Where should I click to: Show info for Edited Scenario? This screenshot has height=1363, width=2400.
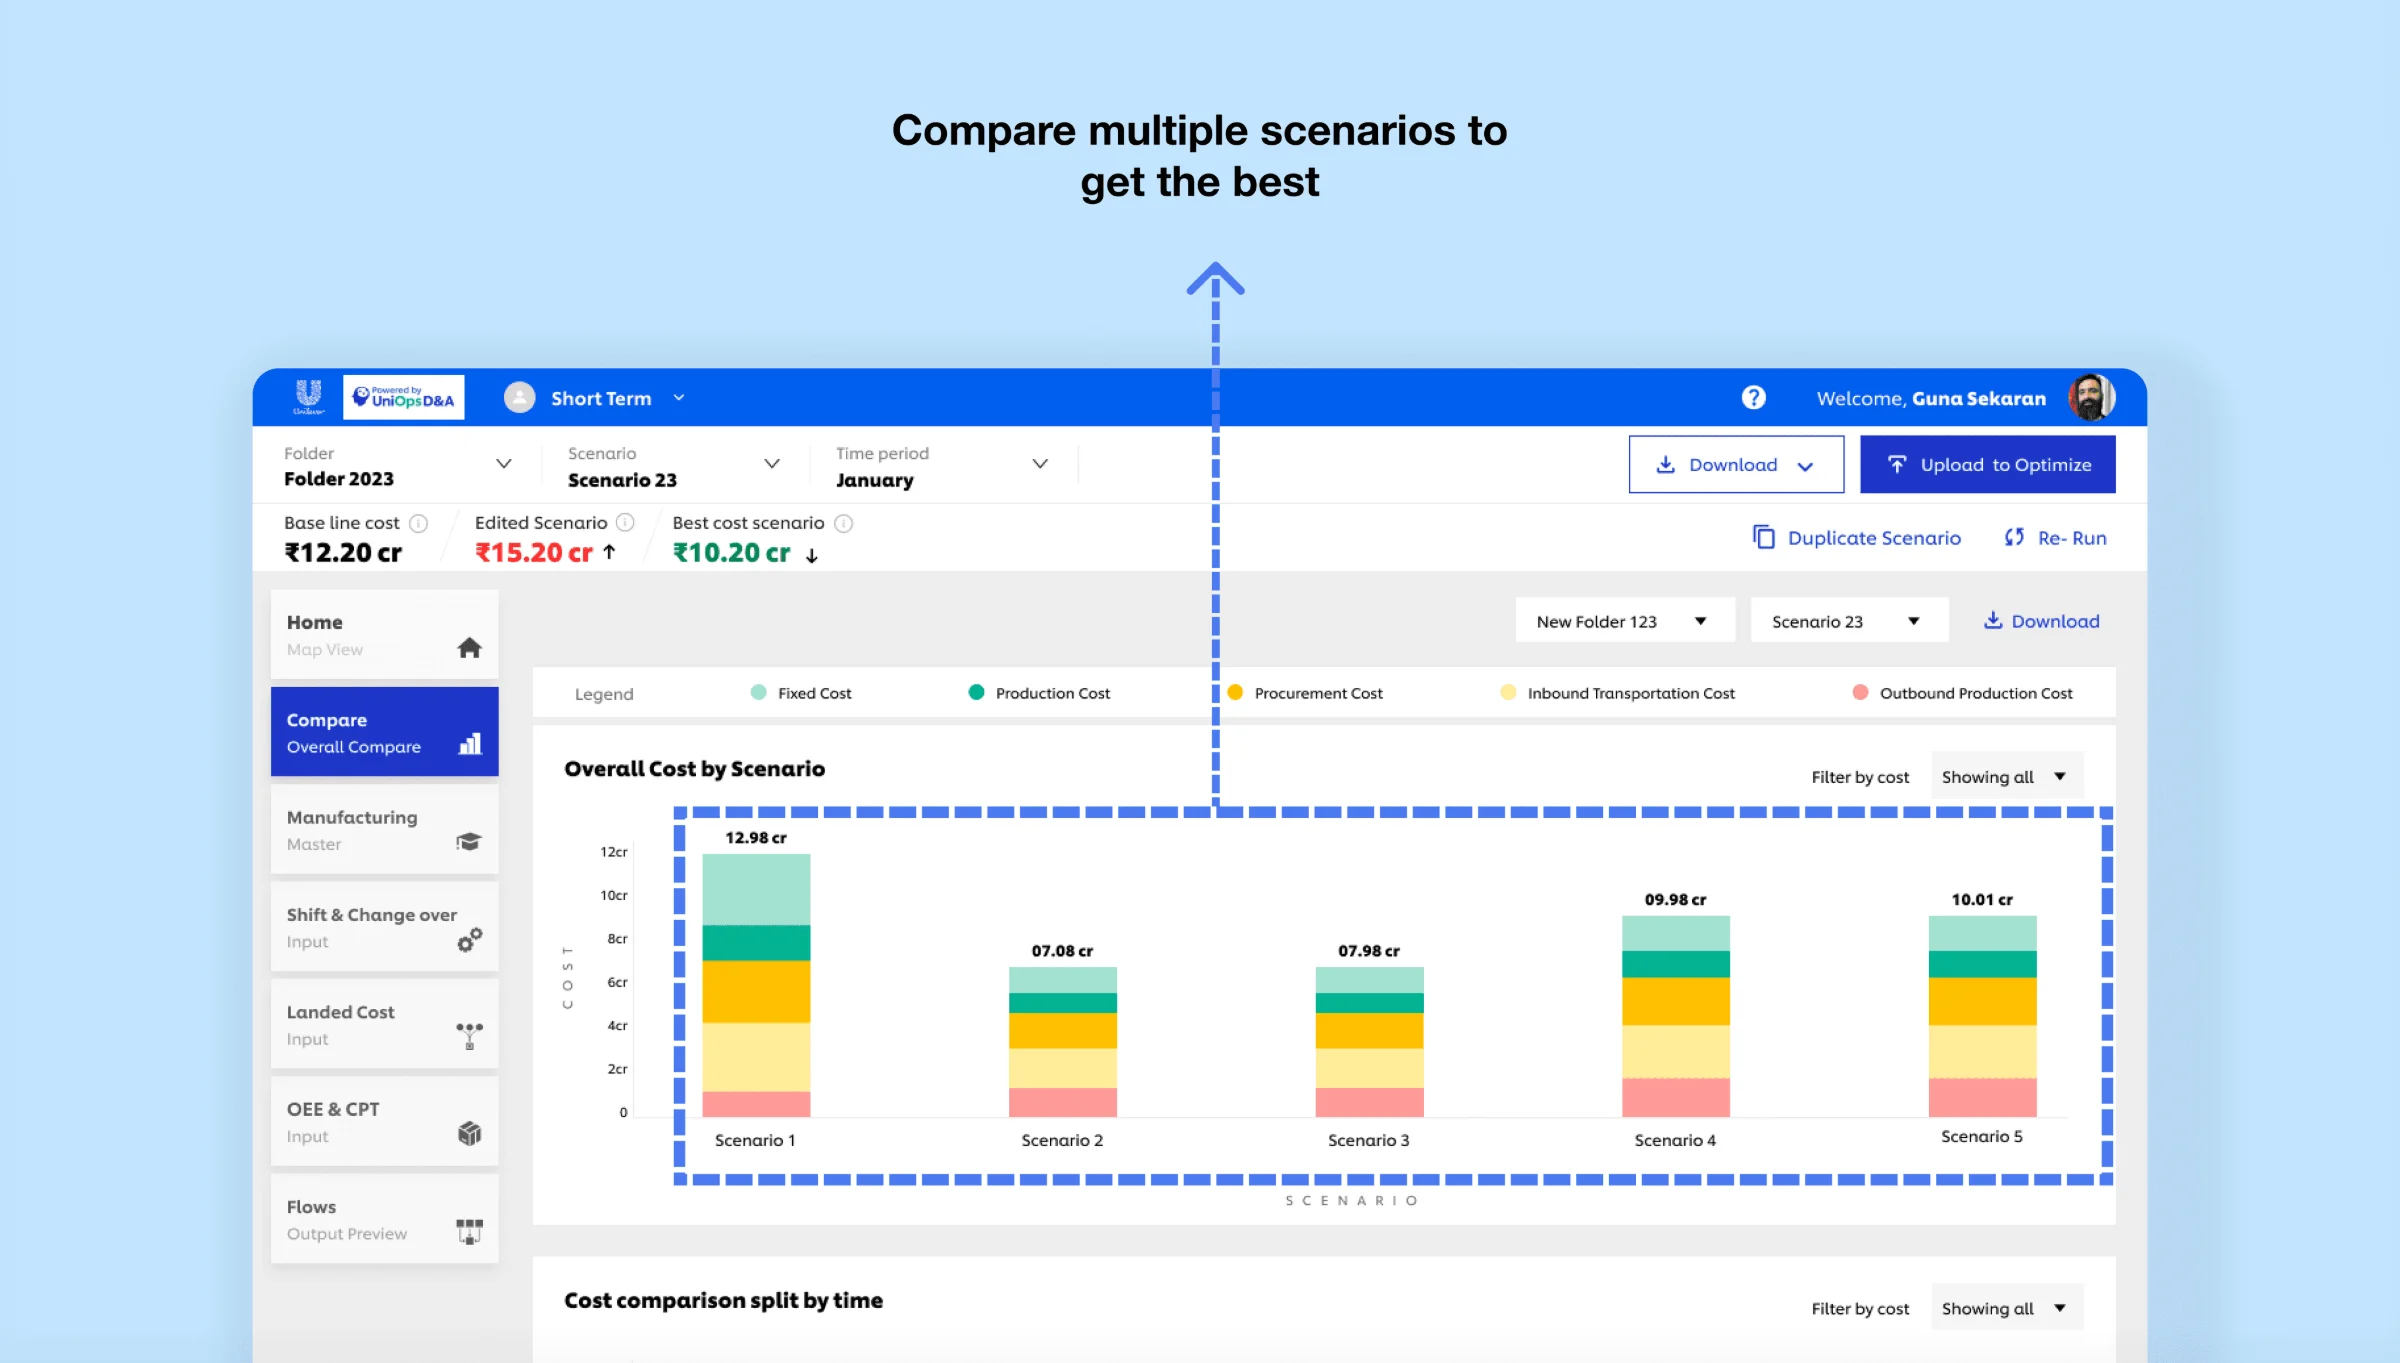click(x=625, y=522)
